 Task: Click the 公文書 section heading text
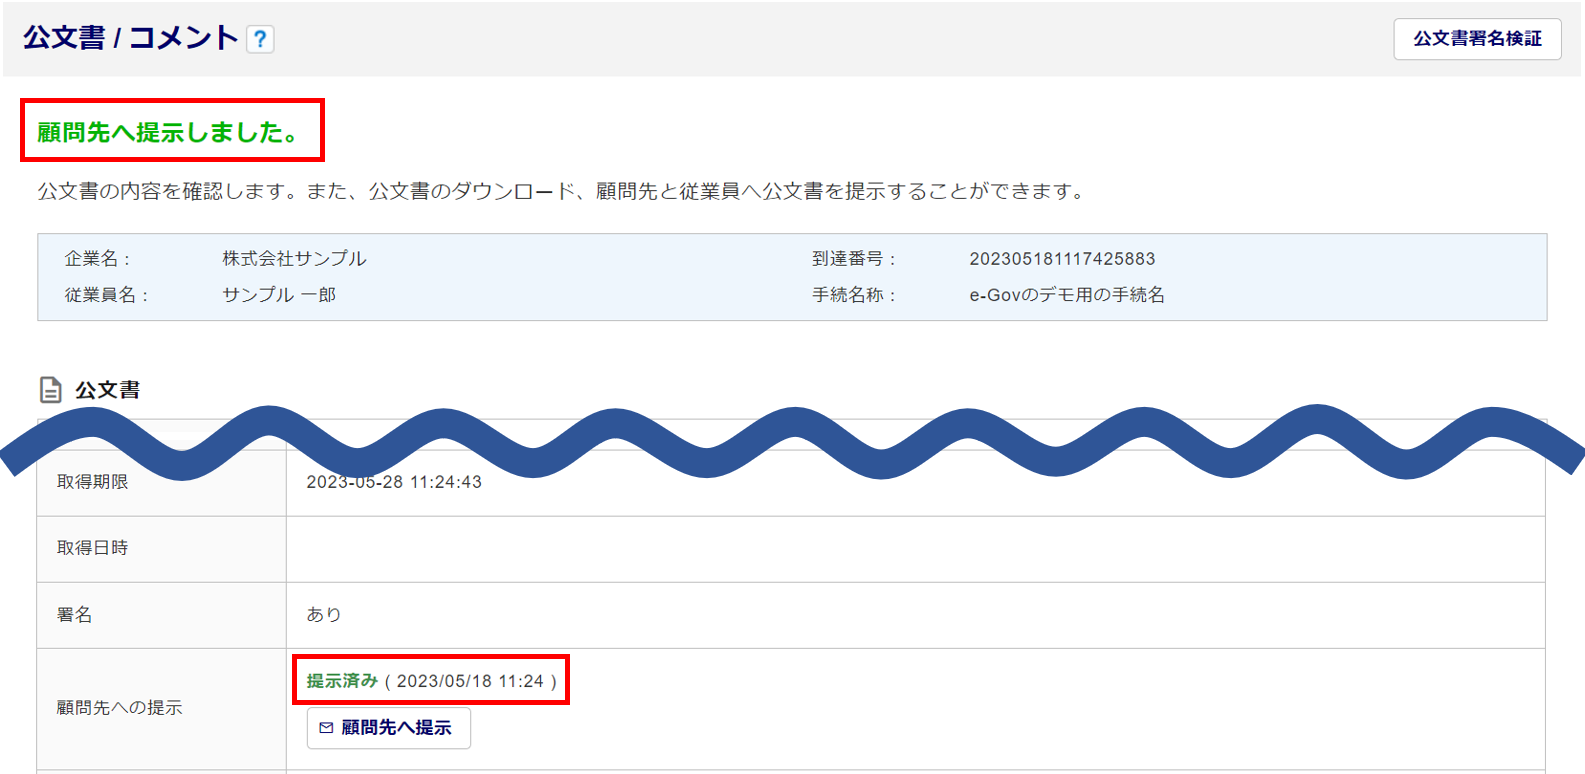(x=108, y=390)
